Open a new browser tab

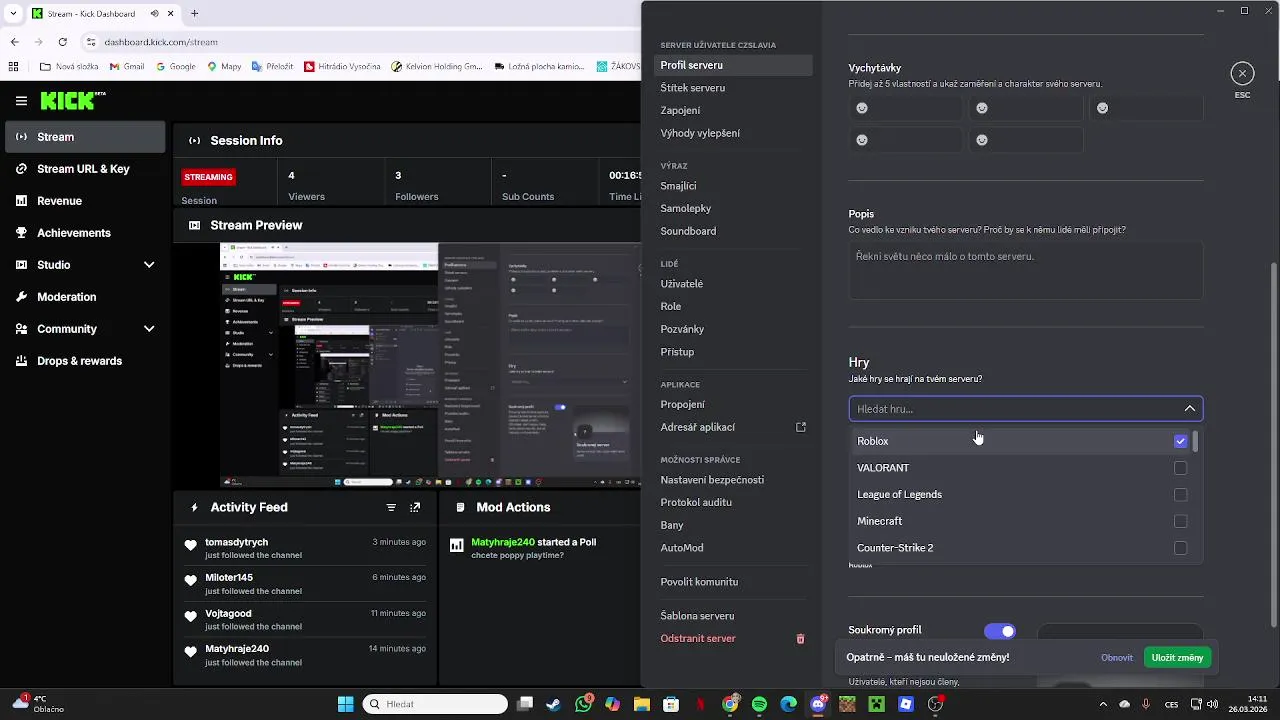[194, 14]
